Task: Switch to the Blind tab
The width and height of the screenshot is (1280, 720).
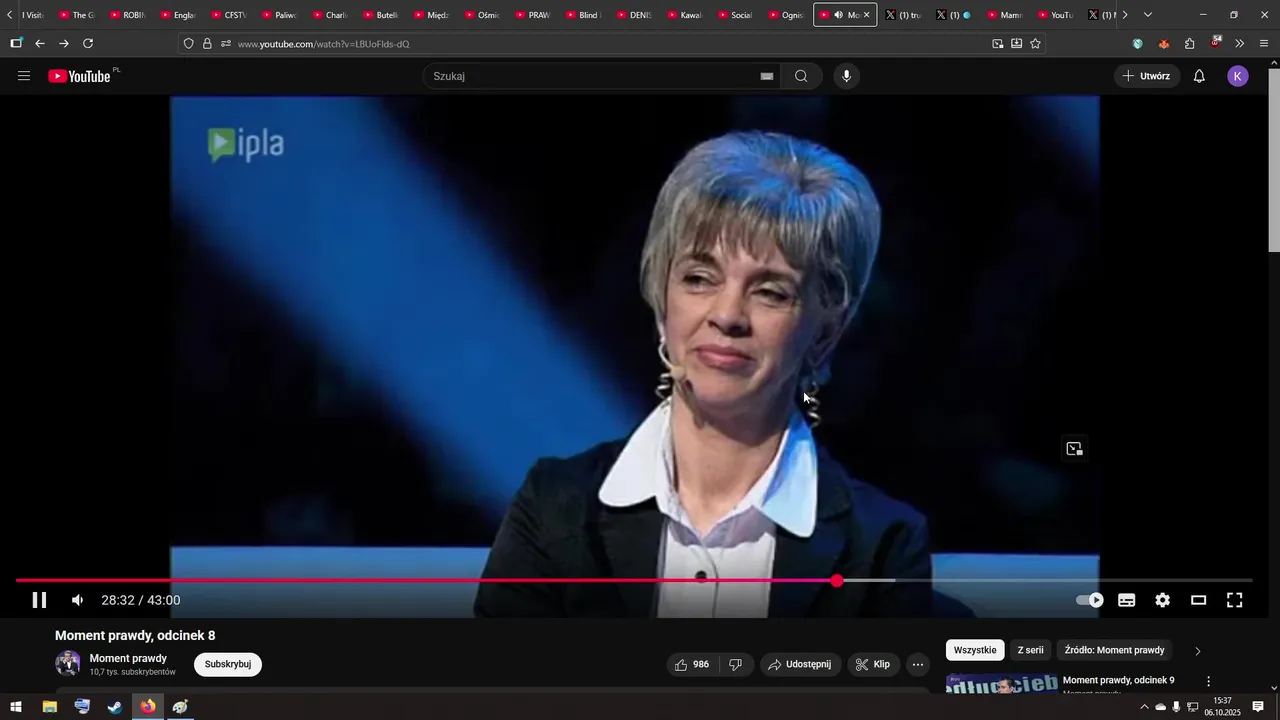Action: tap(584, 15)
